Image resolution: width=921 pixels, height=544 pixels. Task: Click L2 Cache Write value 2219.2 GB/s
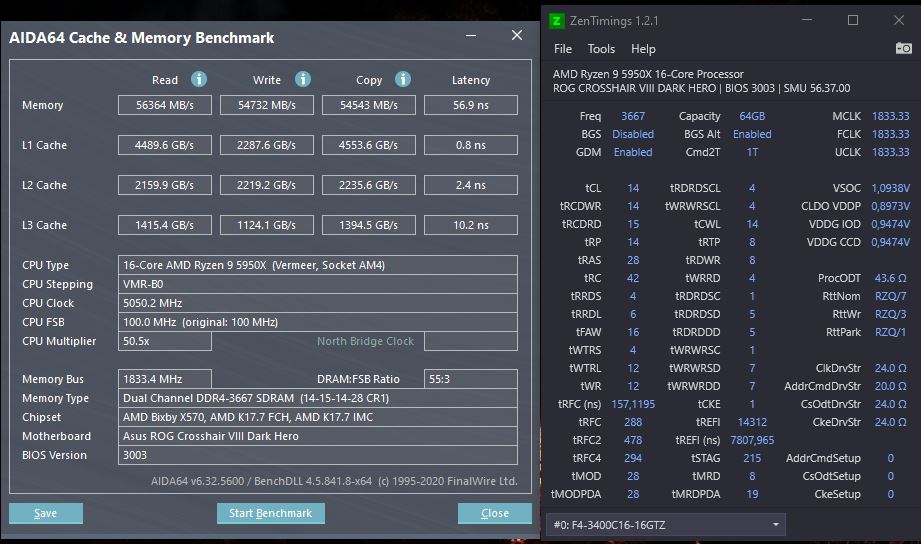click(x=267, y=185)
